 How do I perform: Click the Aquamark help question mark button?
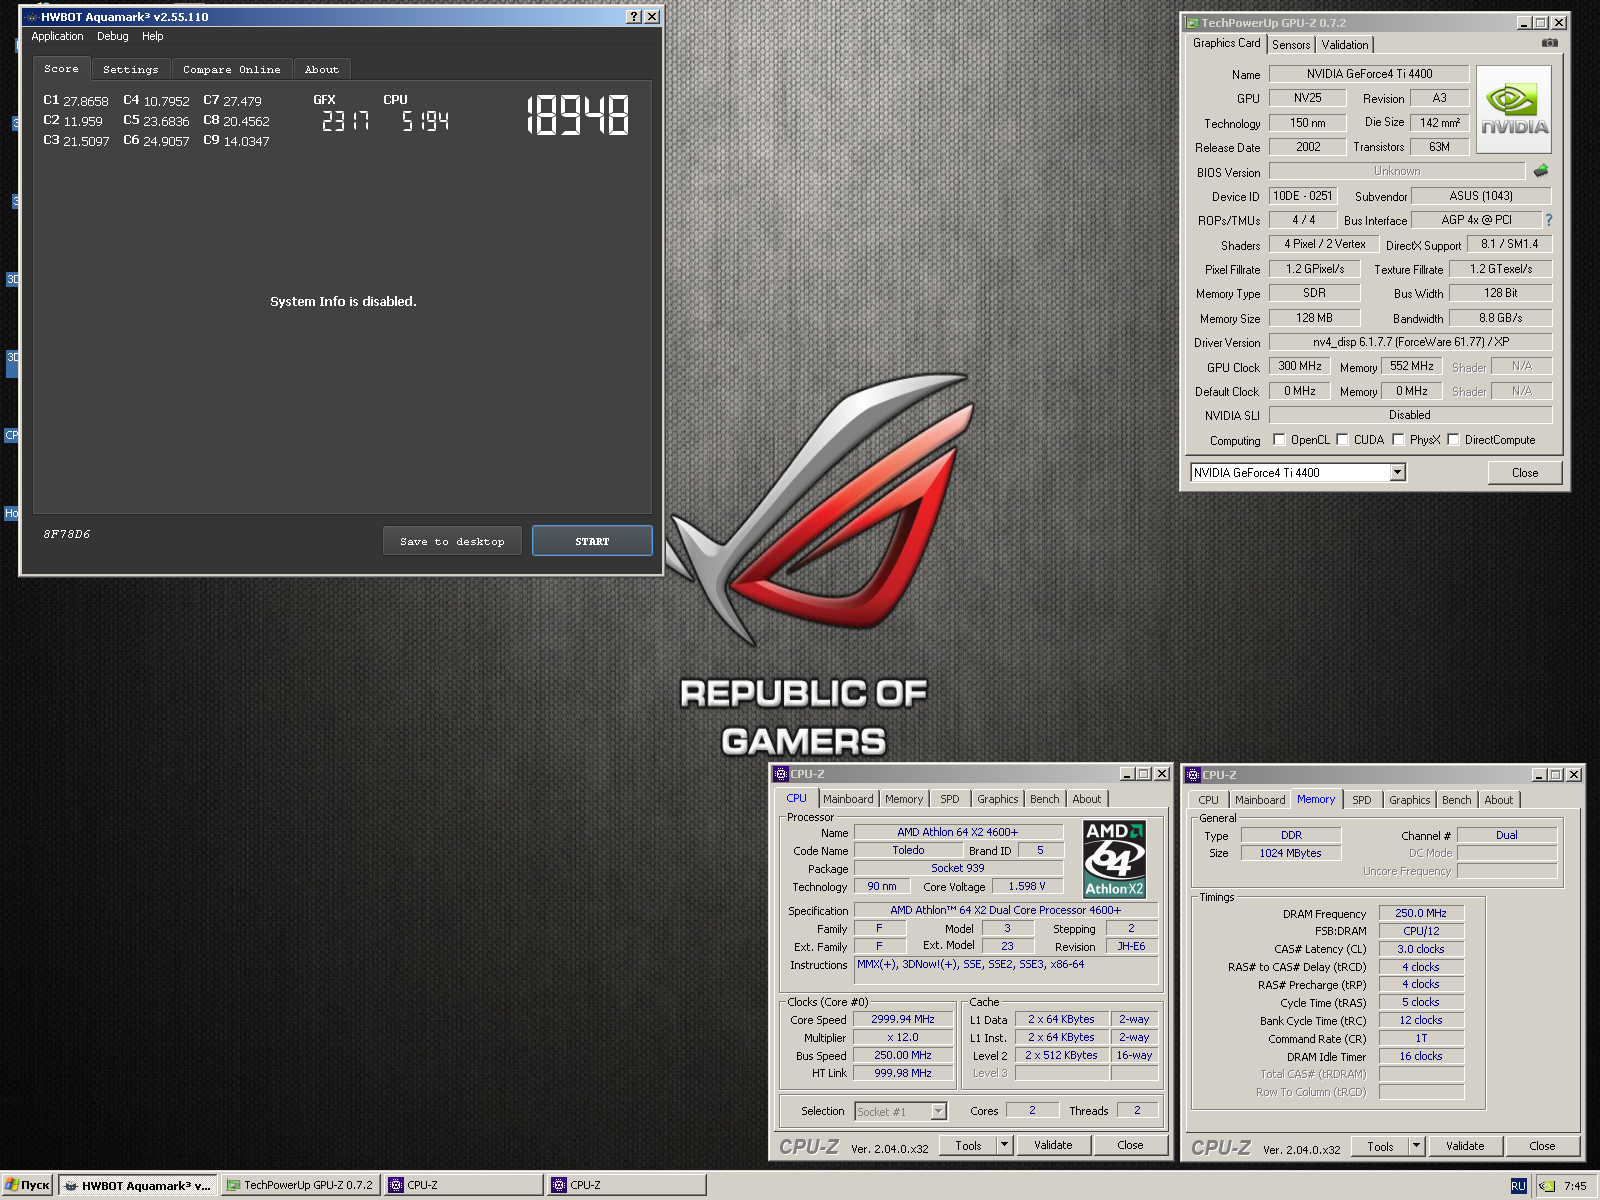(634, 17)
